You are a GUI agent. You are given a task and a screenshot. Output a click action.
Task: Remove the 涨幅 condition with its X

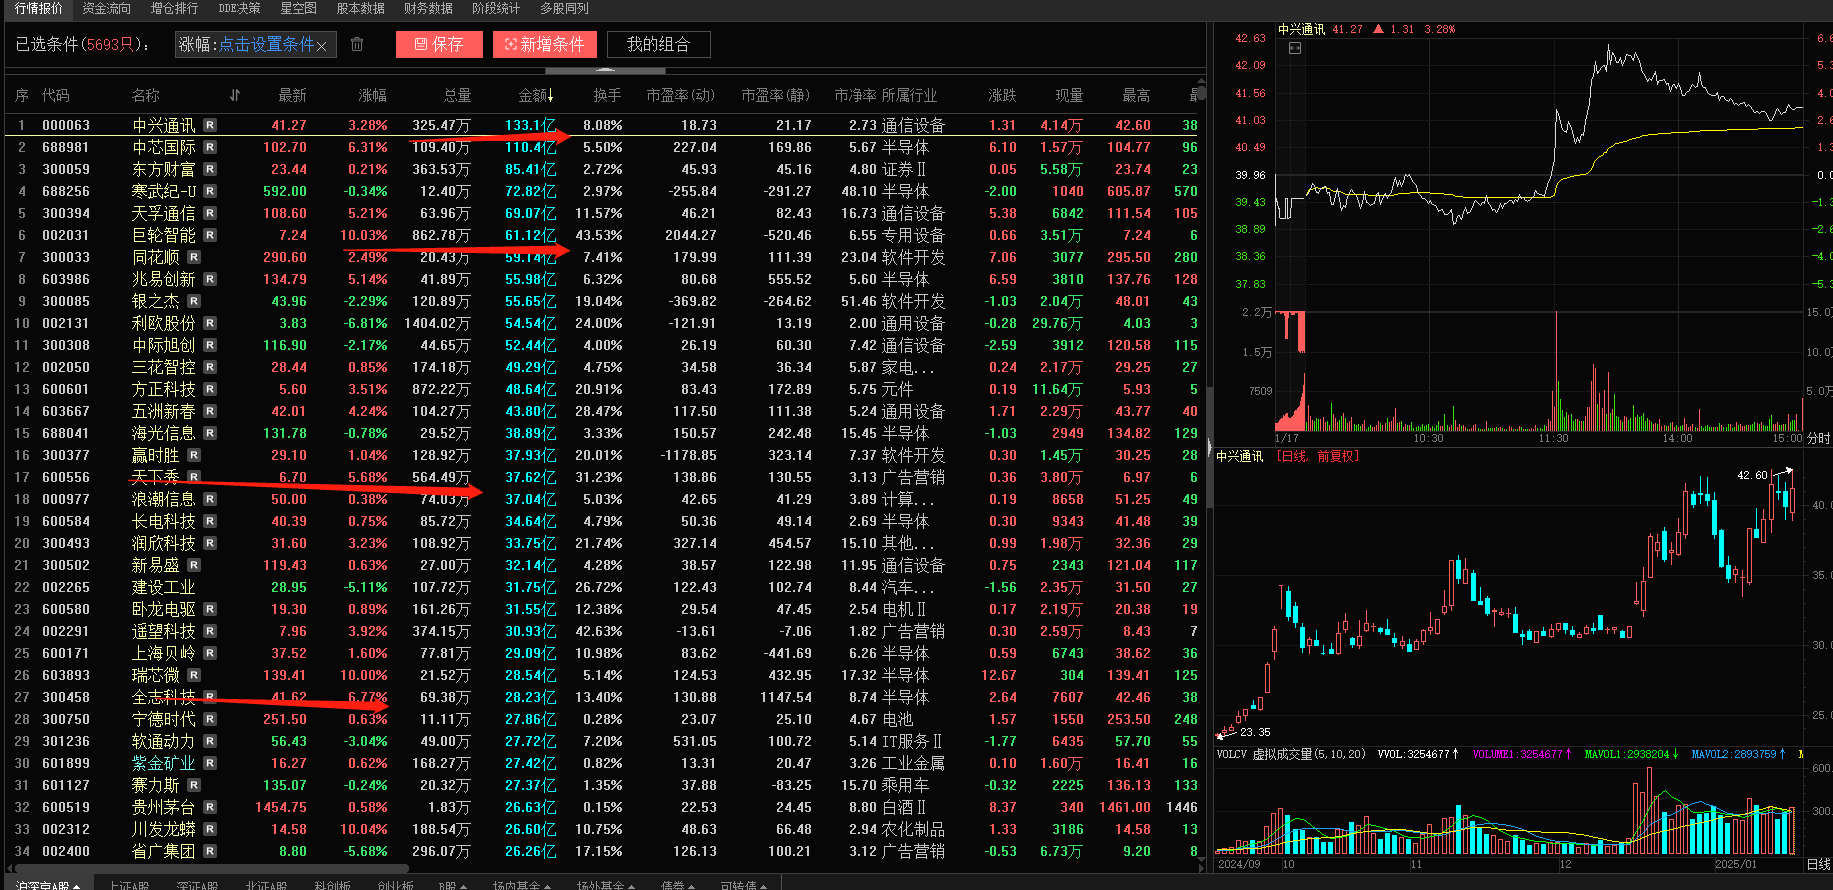pyautogui.click(x=322, y=46)
